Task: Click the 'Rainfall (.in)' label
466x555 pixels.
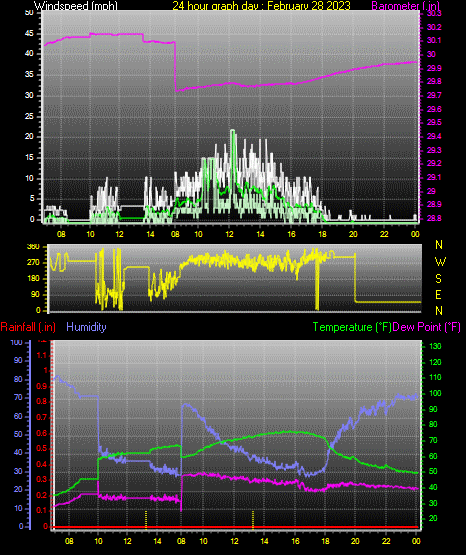Action: (28, 327)
